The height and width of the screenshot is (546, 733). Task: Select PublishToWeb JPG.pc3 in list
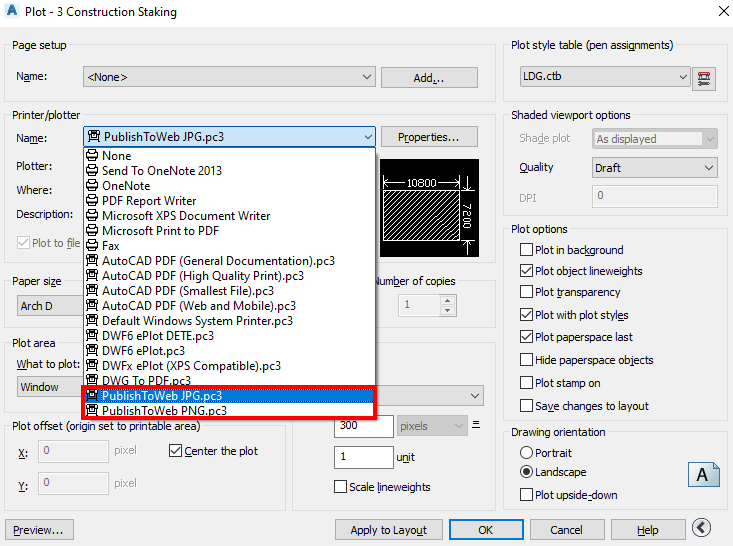tap(230, 395)
